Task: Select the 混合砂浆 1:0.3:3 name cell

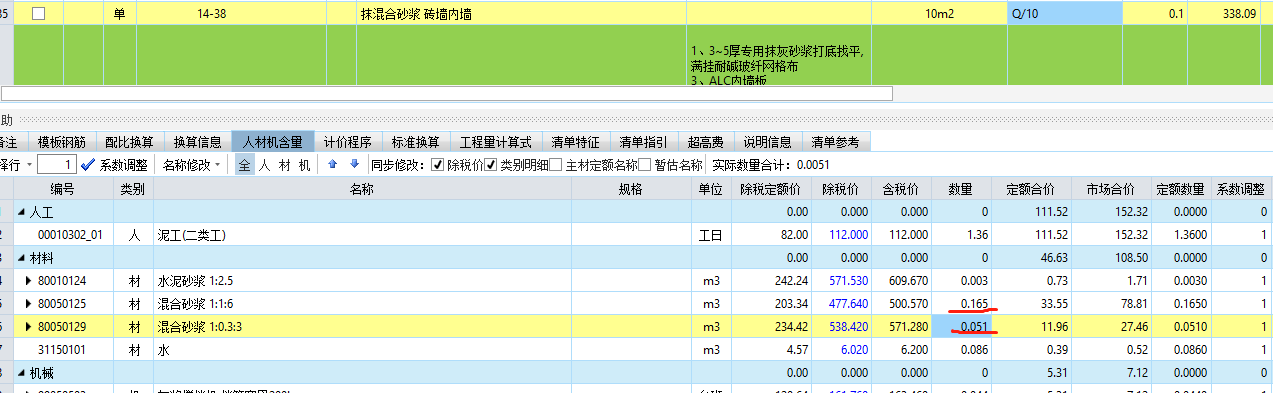Action: (x=361, y=326)
